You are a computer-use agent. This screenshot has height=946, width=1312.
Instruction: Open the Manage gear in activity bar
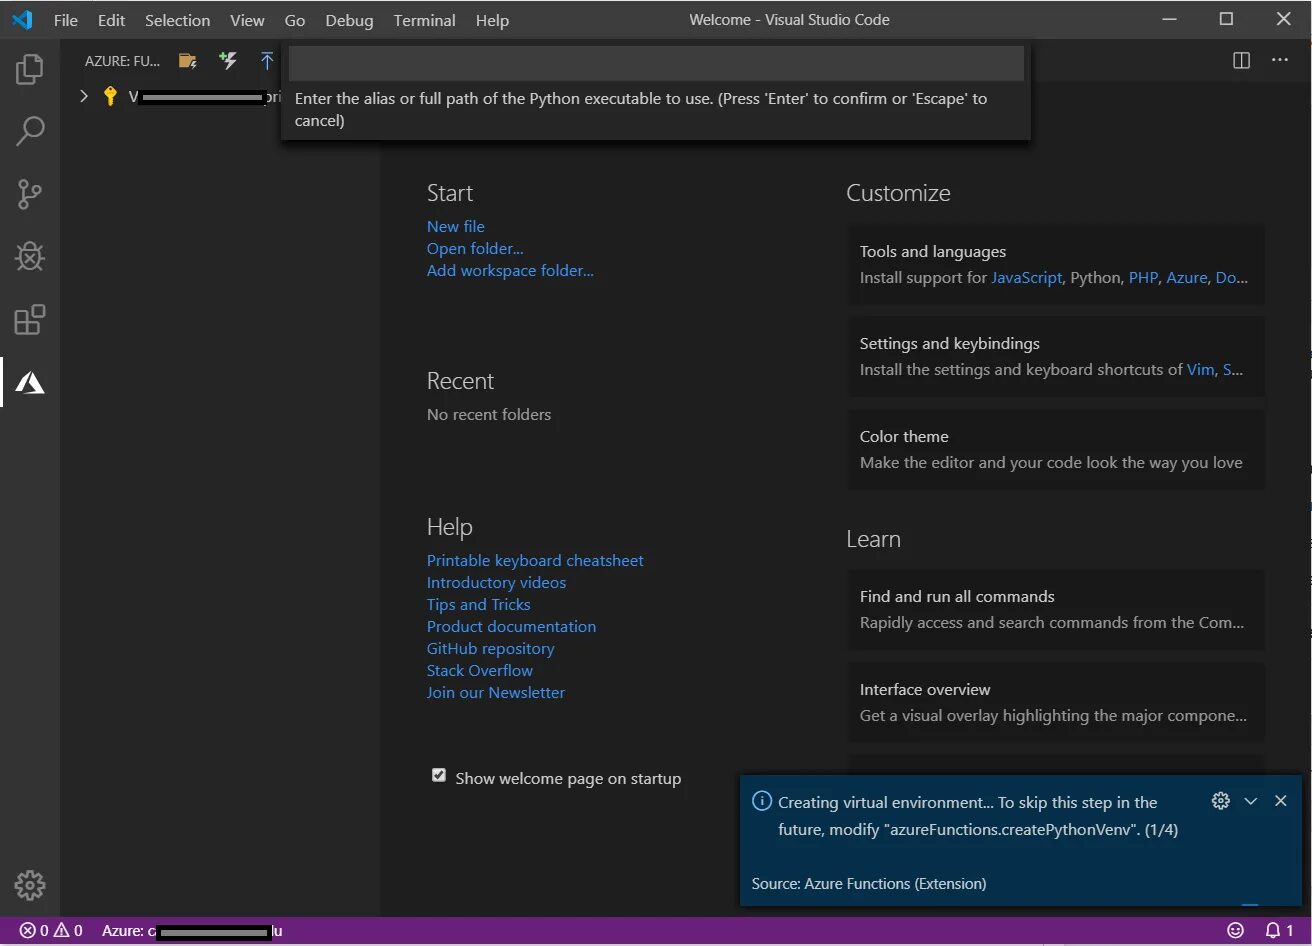pos(30,885)
